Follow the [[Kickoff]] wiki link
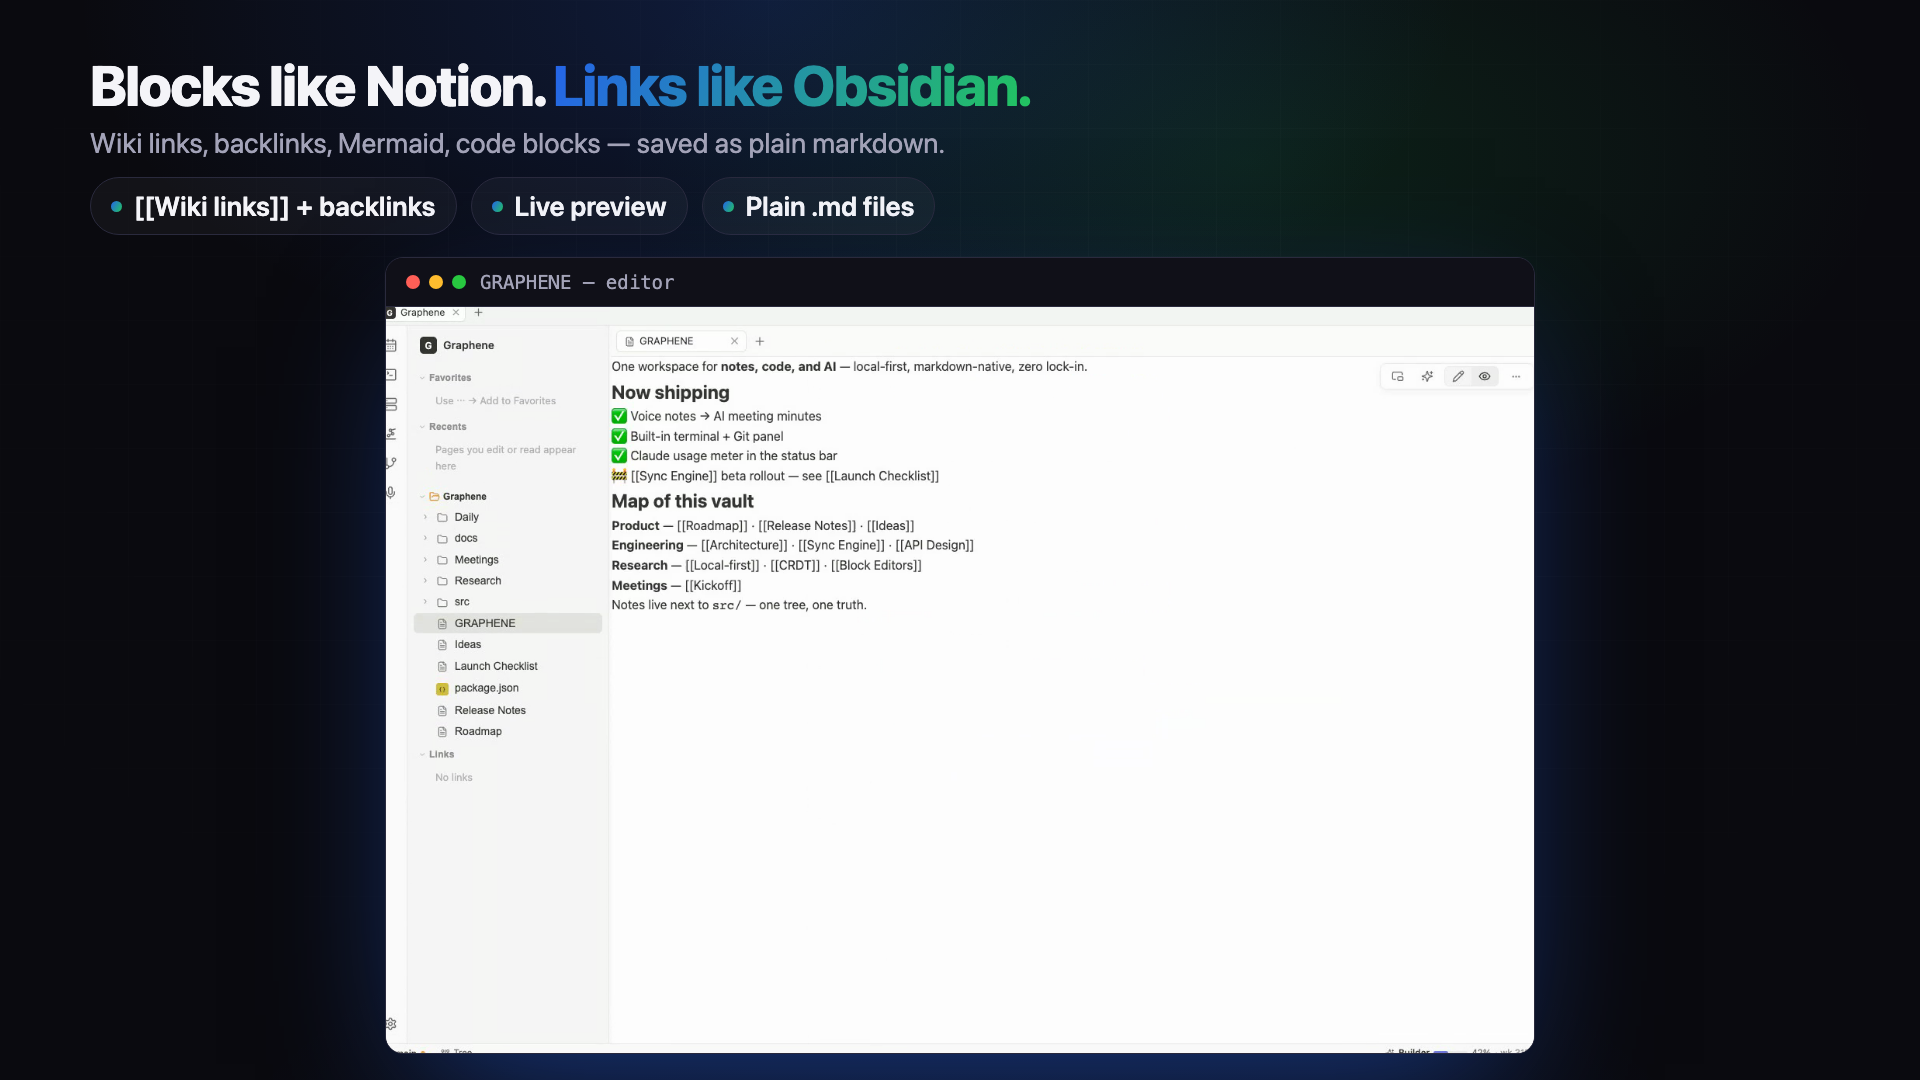 [713, 586]
